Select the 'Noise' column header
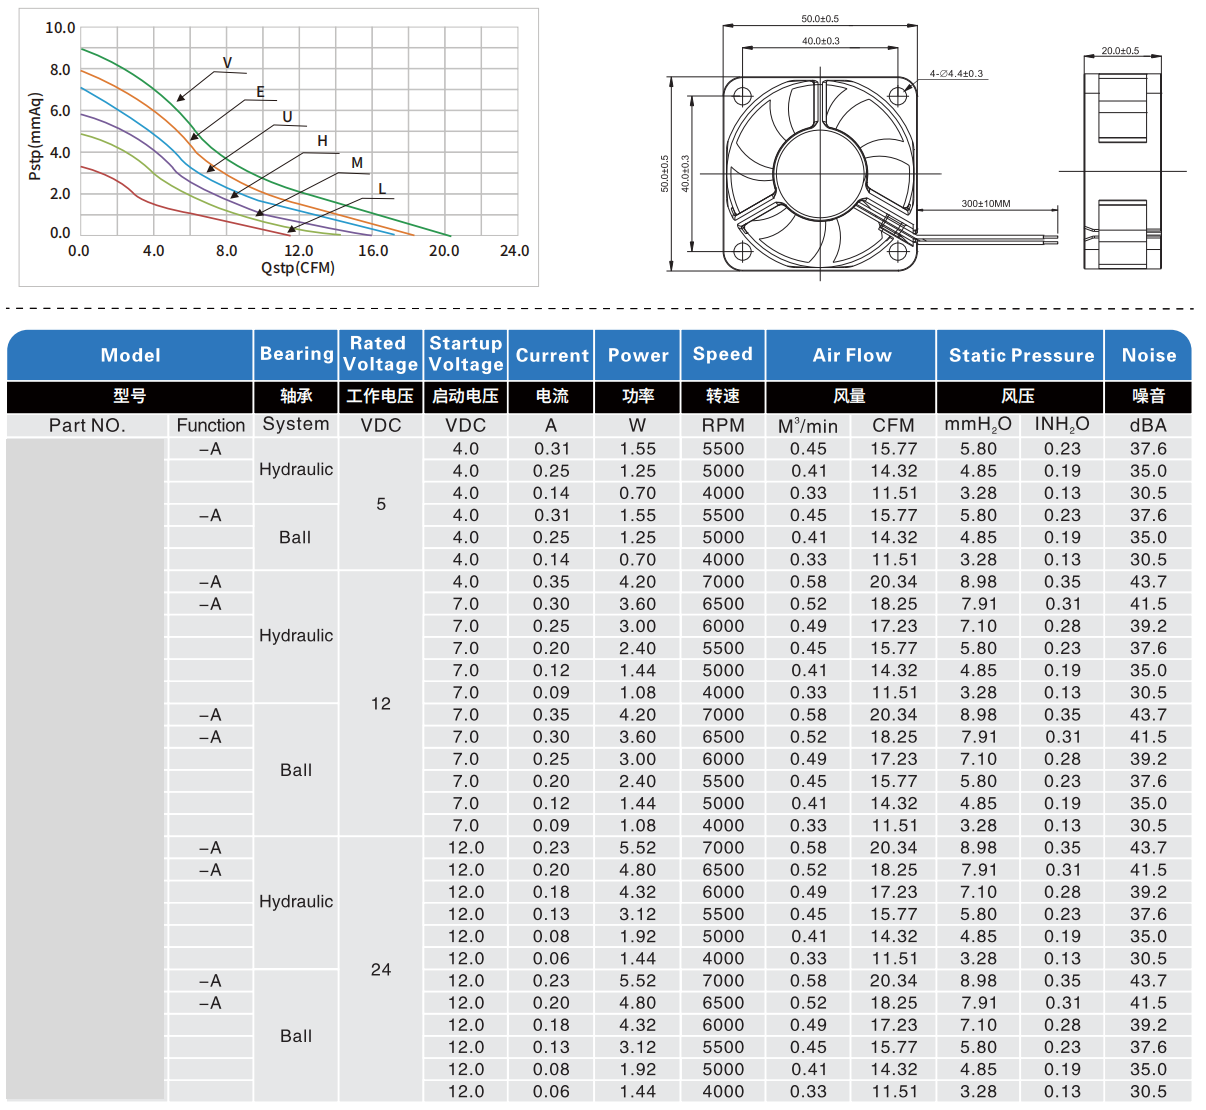1206x1110 pixels. (x=1148, y=355)
